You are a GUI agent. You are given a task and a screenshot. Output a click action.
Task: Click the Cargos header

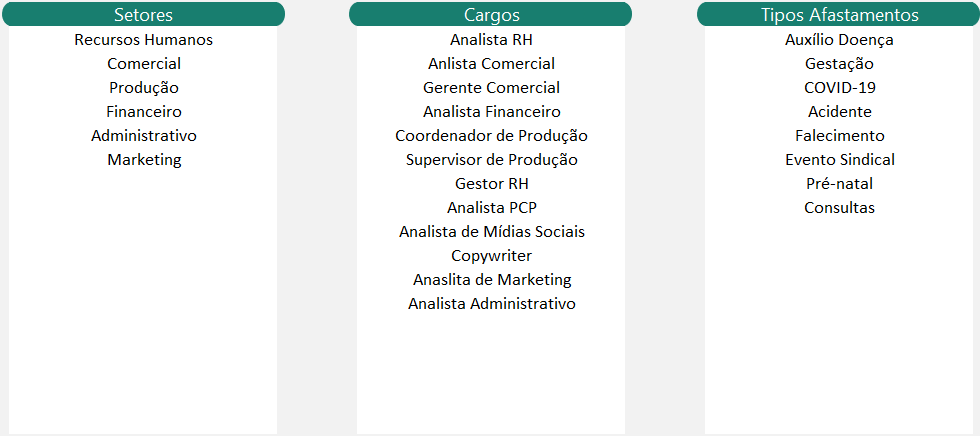coord(491,15)
